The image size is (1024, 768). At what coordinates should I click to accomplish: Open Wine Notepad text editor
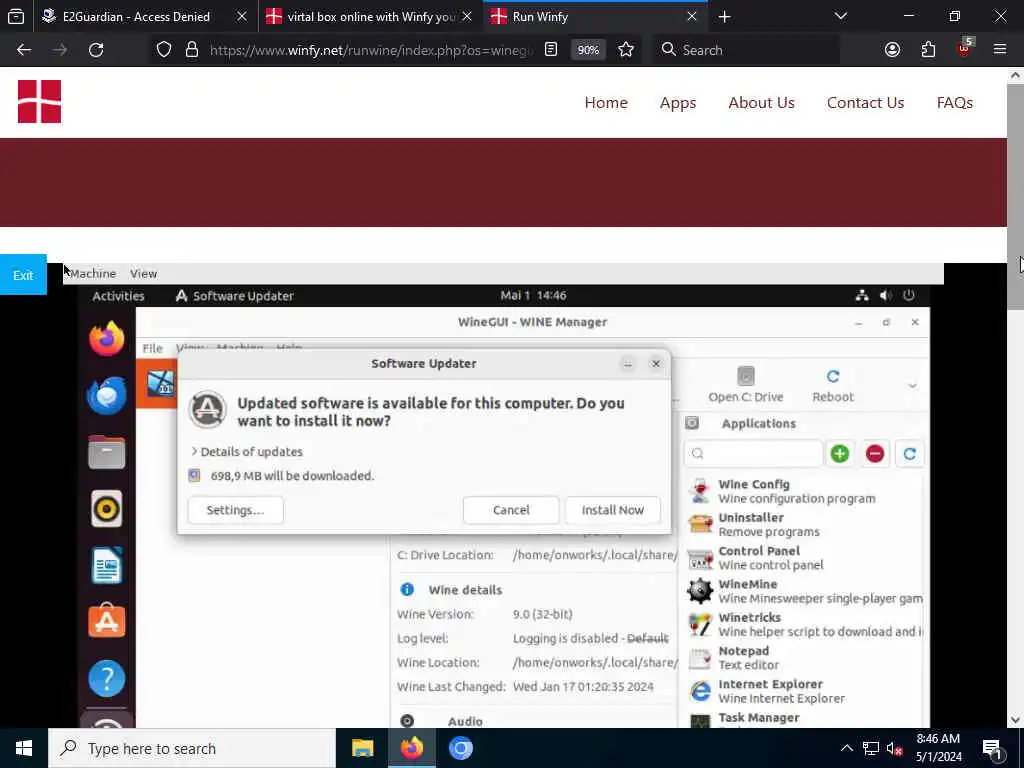[805, 658]
